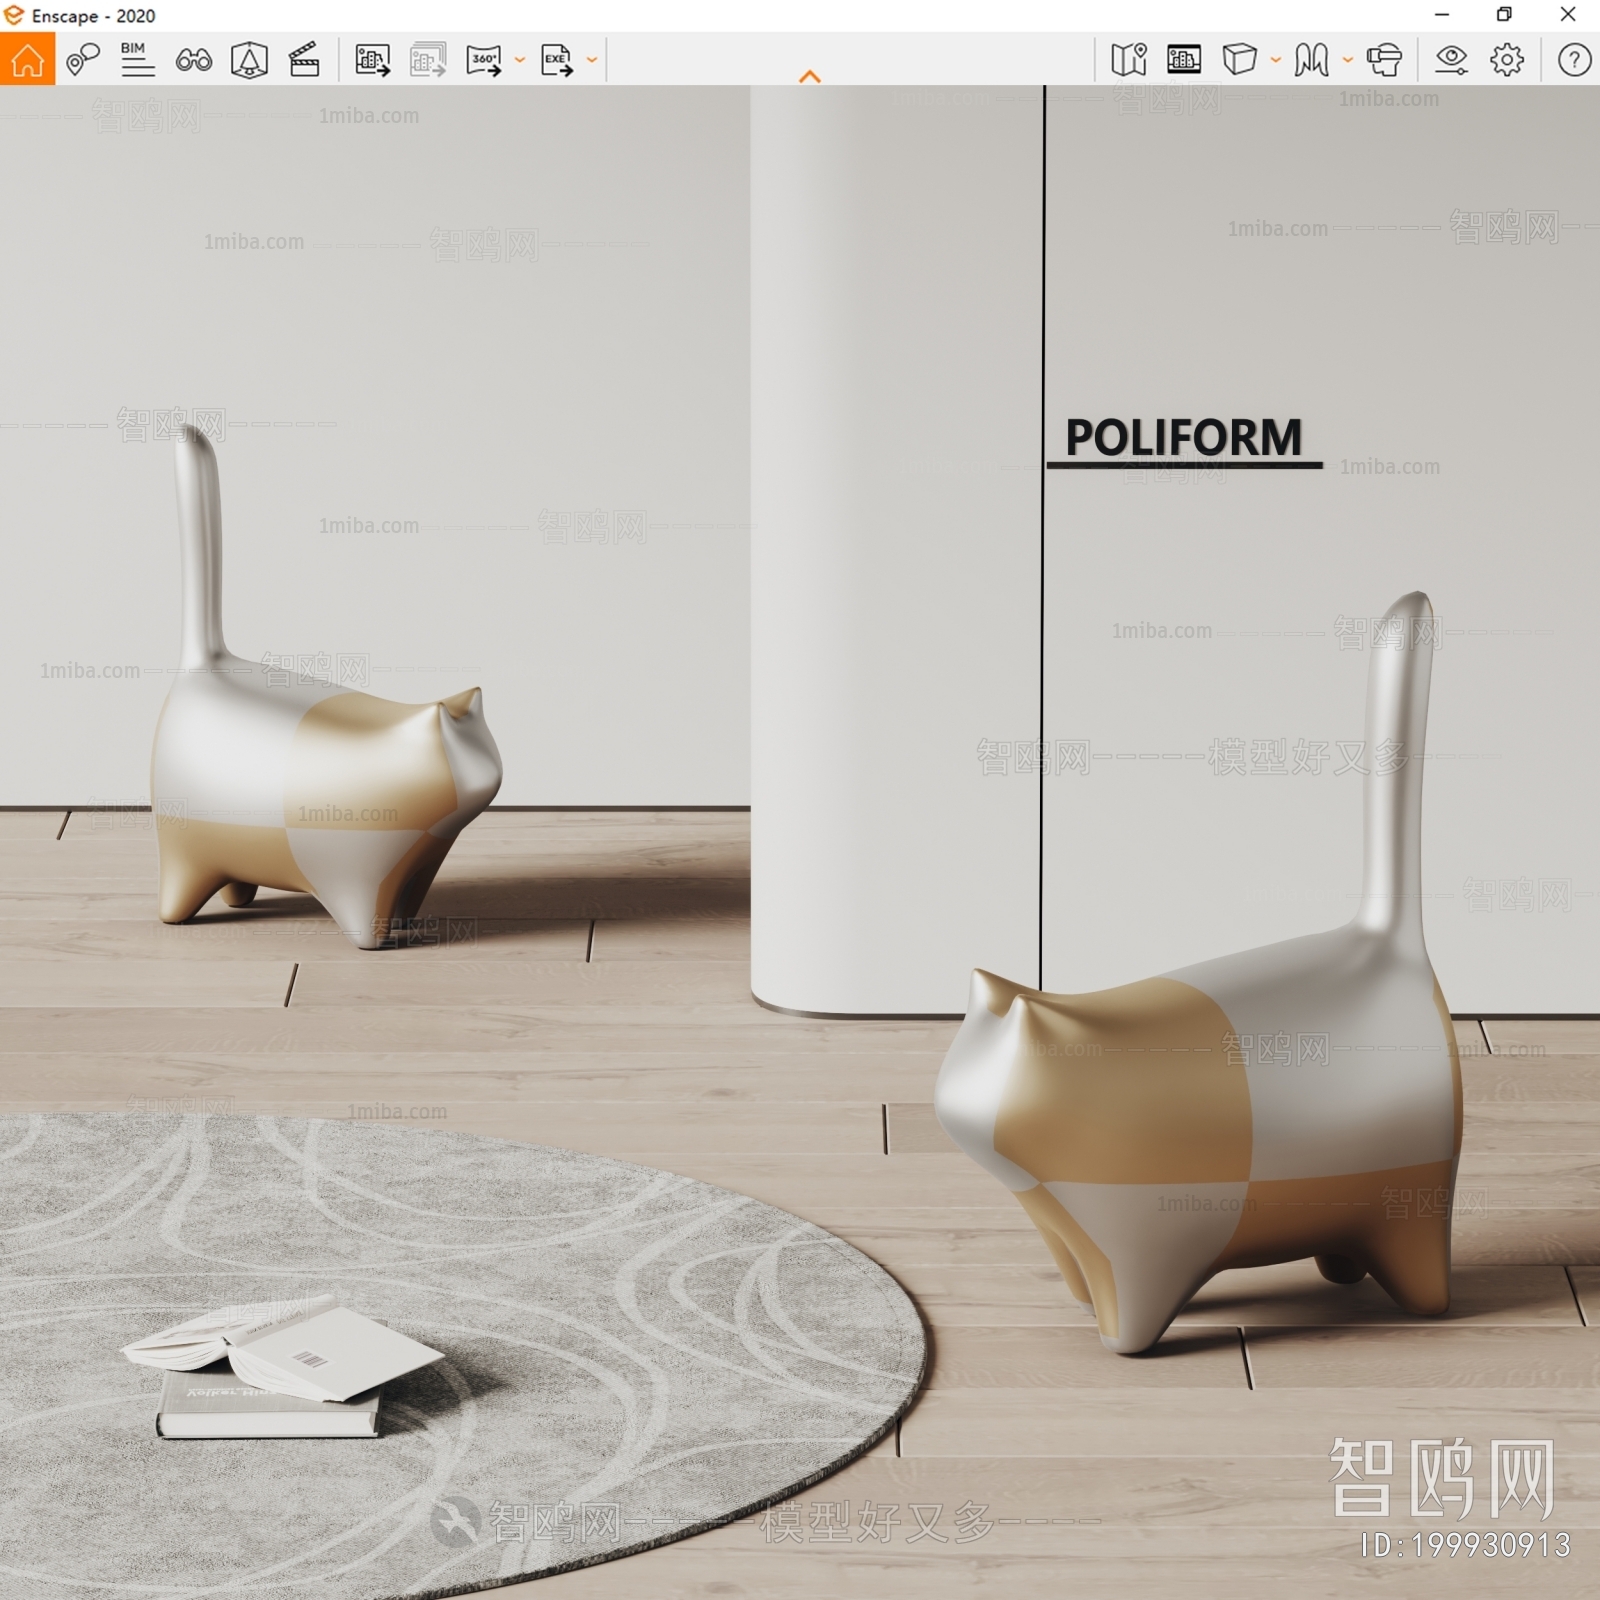Image resolution: width=1600 pixels, height=1600 pixels.
Task: Expand the 360° panorama dropdown arrow
Action: point(520,60)
